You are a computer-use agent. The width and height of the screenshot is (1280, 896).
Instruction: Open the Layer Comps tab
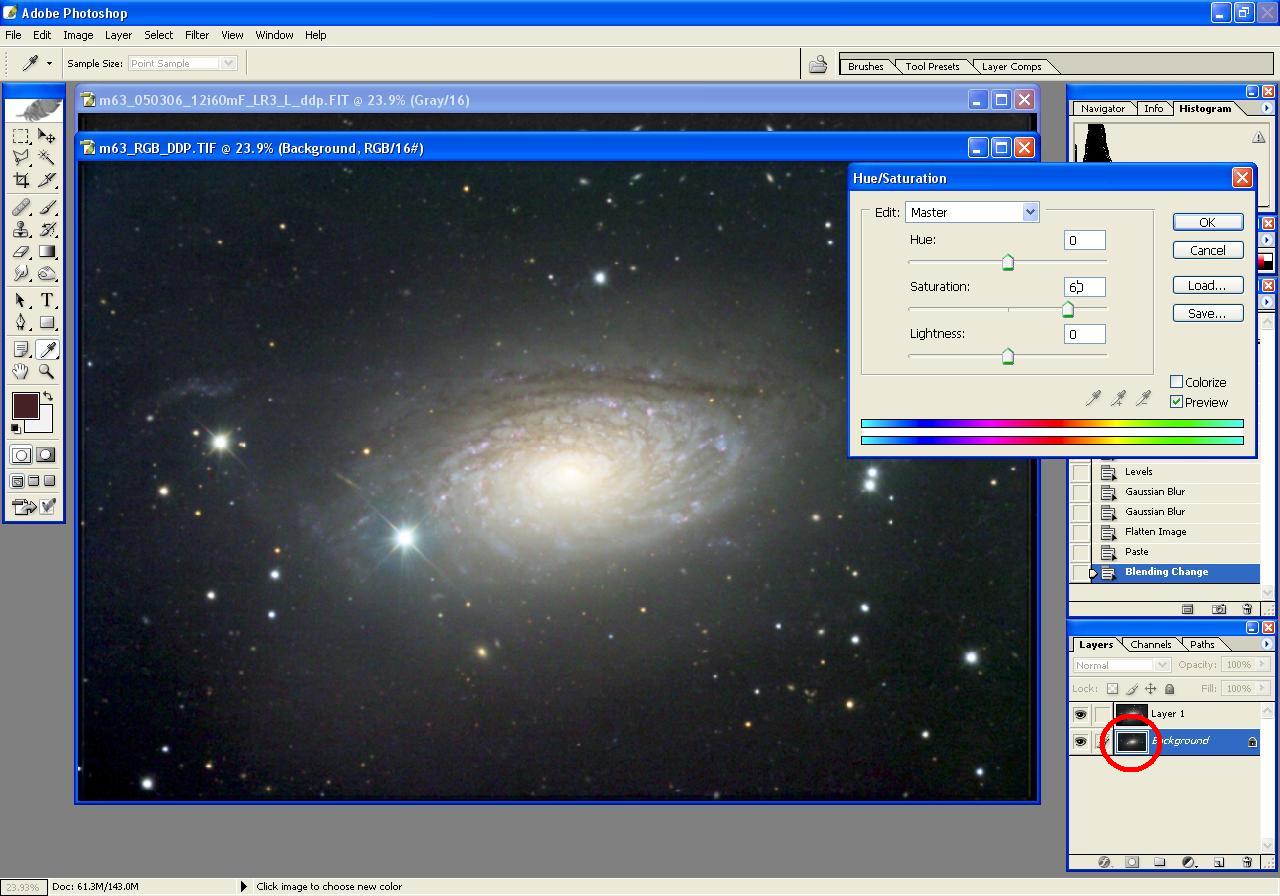click(1011, 66)
